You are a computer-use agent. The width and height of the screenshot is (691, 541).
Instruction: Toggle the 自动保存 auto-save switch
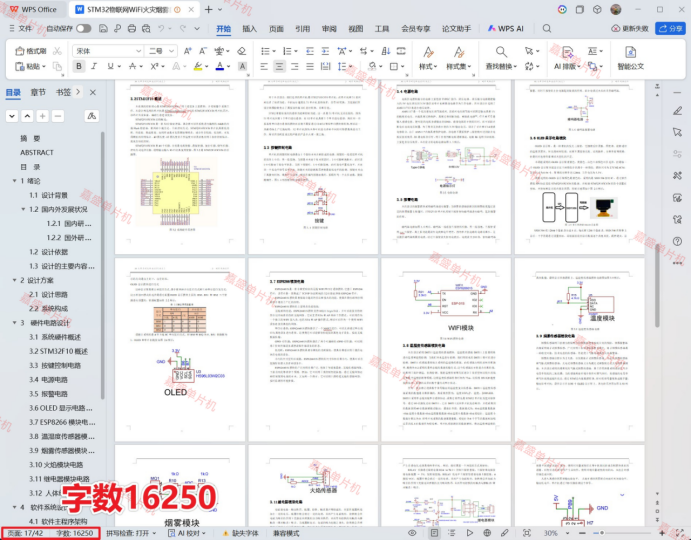[x=83, y=28]
